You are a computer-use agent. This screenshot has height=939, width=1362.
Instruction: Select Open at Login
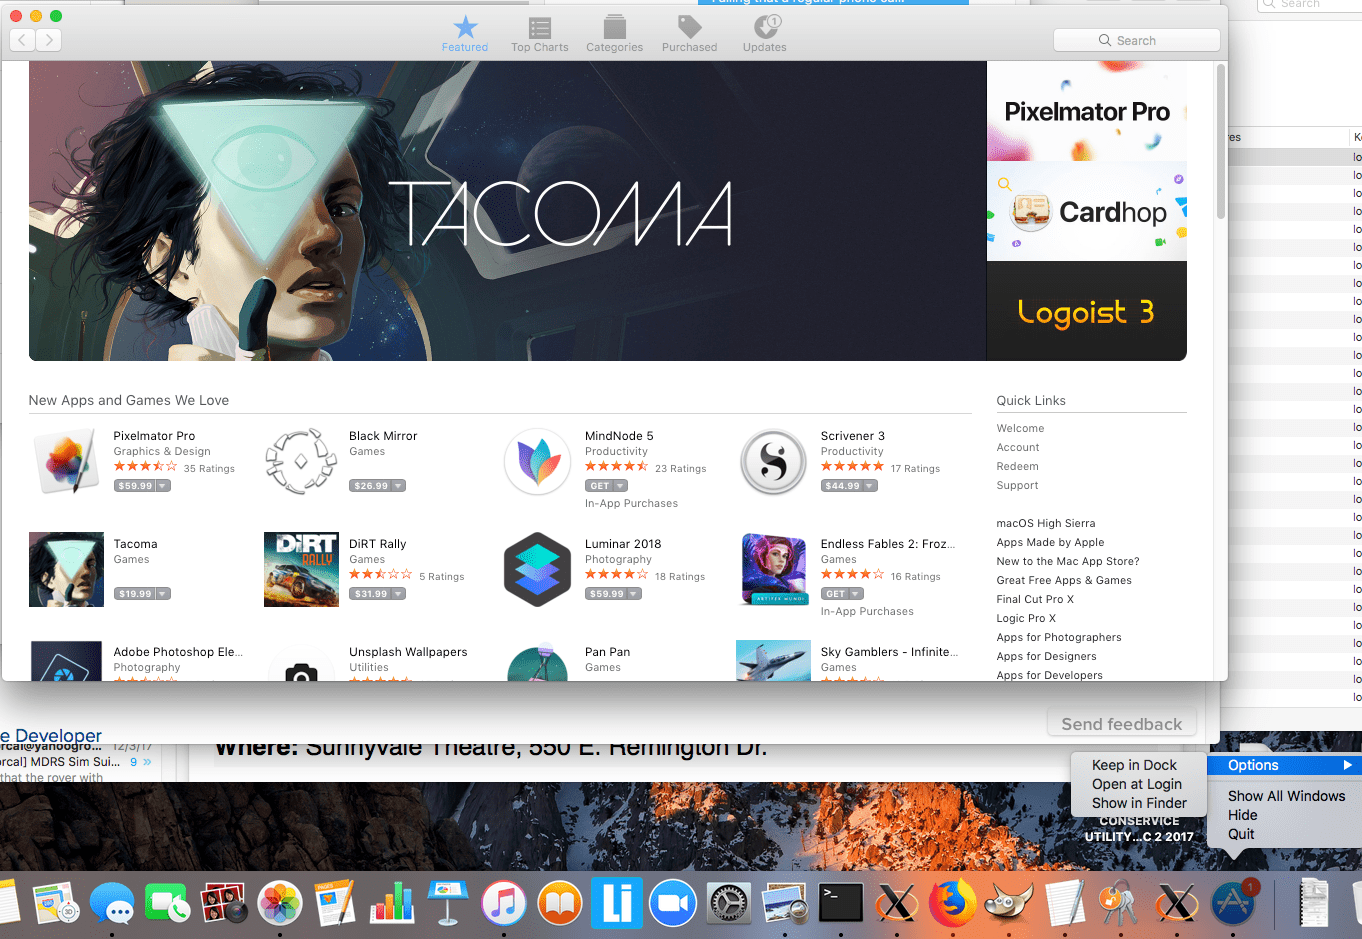point(1136,784)
